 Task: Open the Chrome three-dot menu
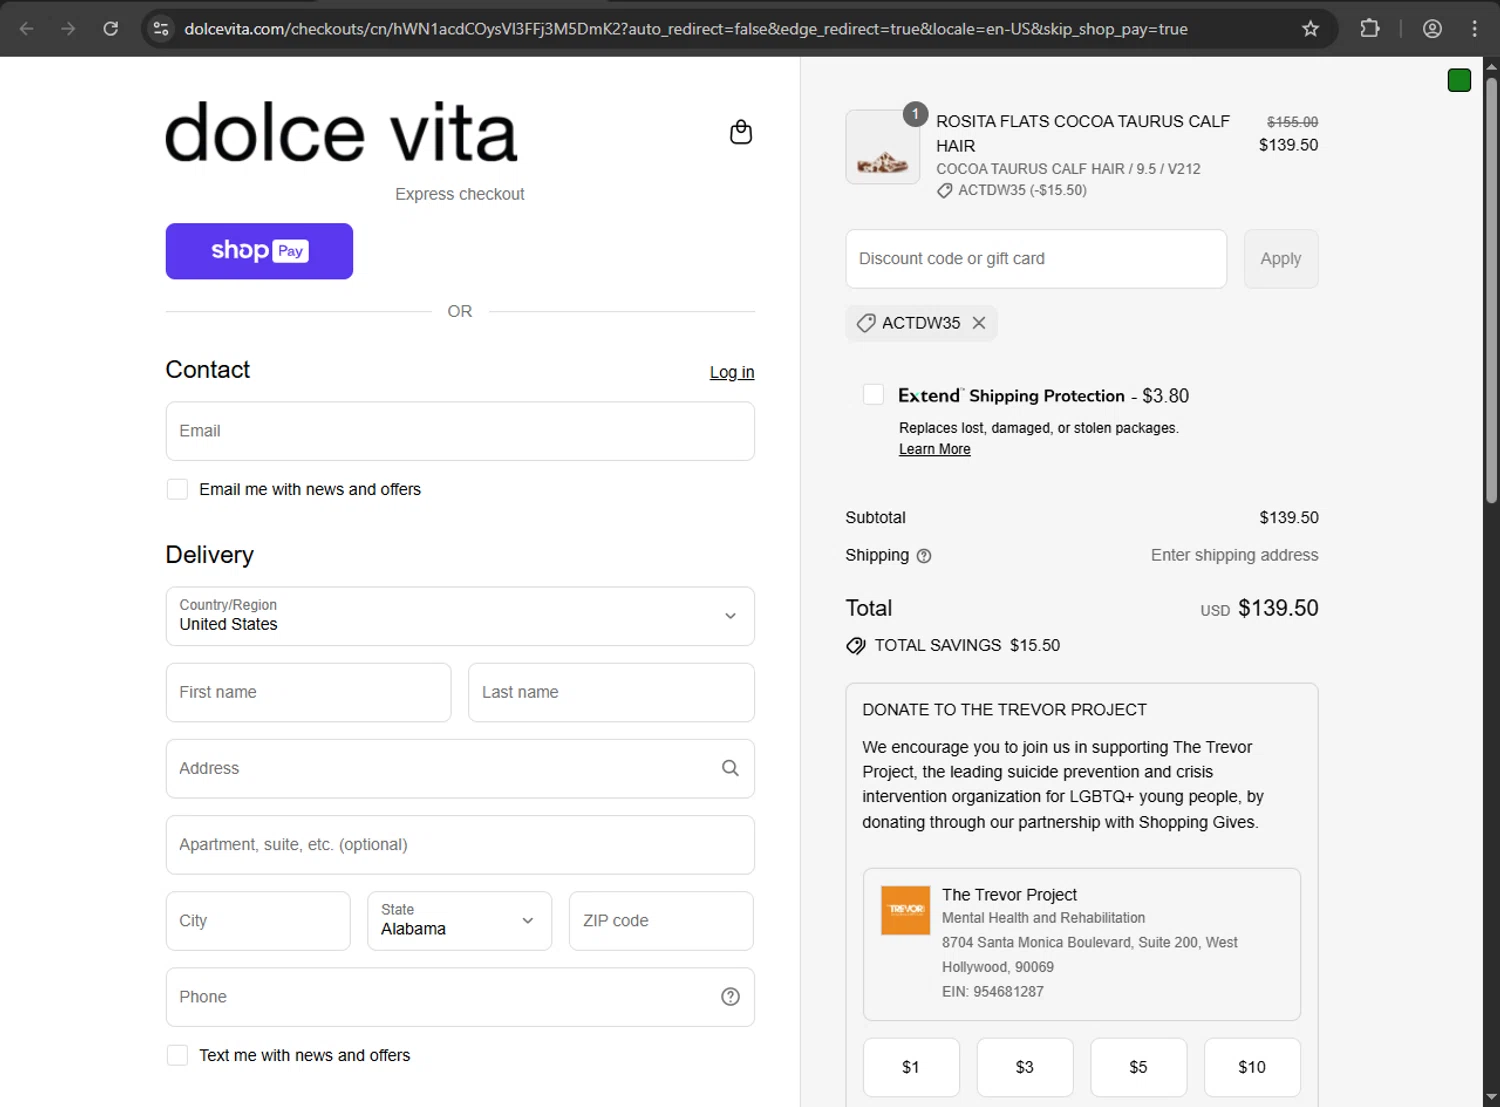tap(1474, 29)
